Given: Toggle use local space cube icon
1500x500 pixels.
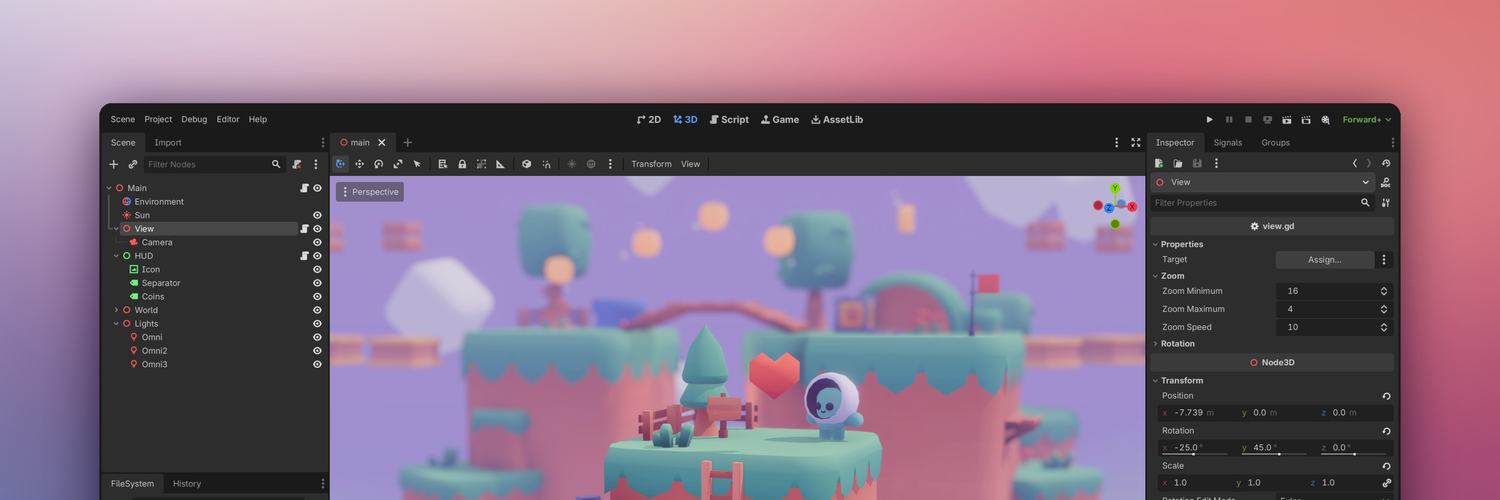Looking at the screenshot, I should [x=527, y=164].
